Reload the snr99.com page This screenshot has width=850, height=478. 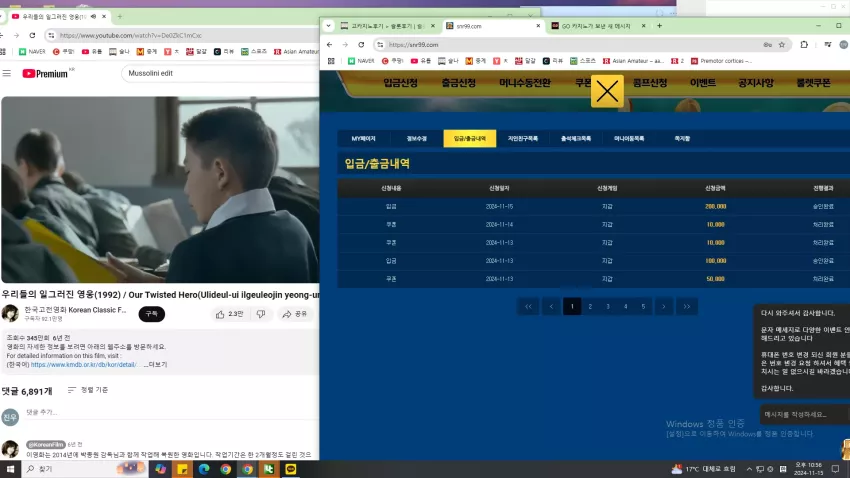pyautogui.click(x=361, y=45)
